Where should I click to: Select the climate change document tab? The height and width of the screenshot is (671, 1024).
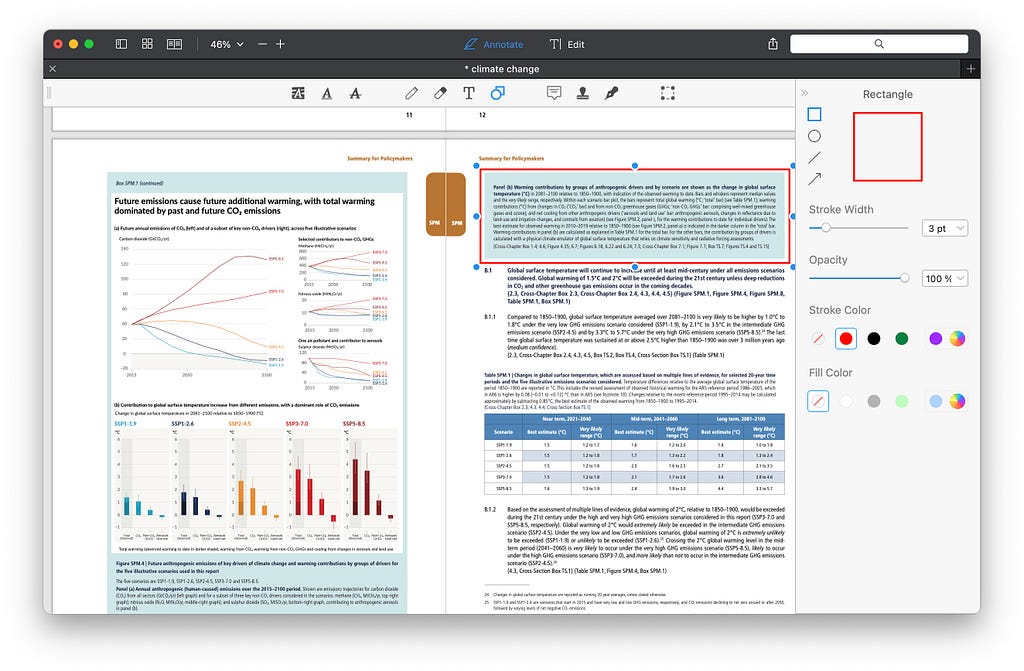(x=502, y=69)
